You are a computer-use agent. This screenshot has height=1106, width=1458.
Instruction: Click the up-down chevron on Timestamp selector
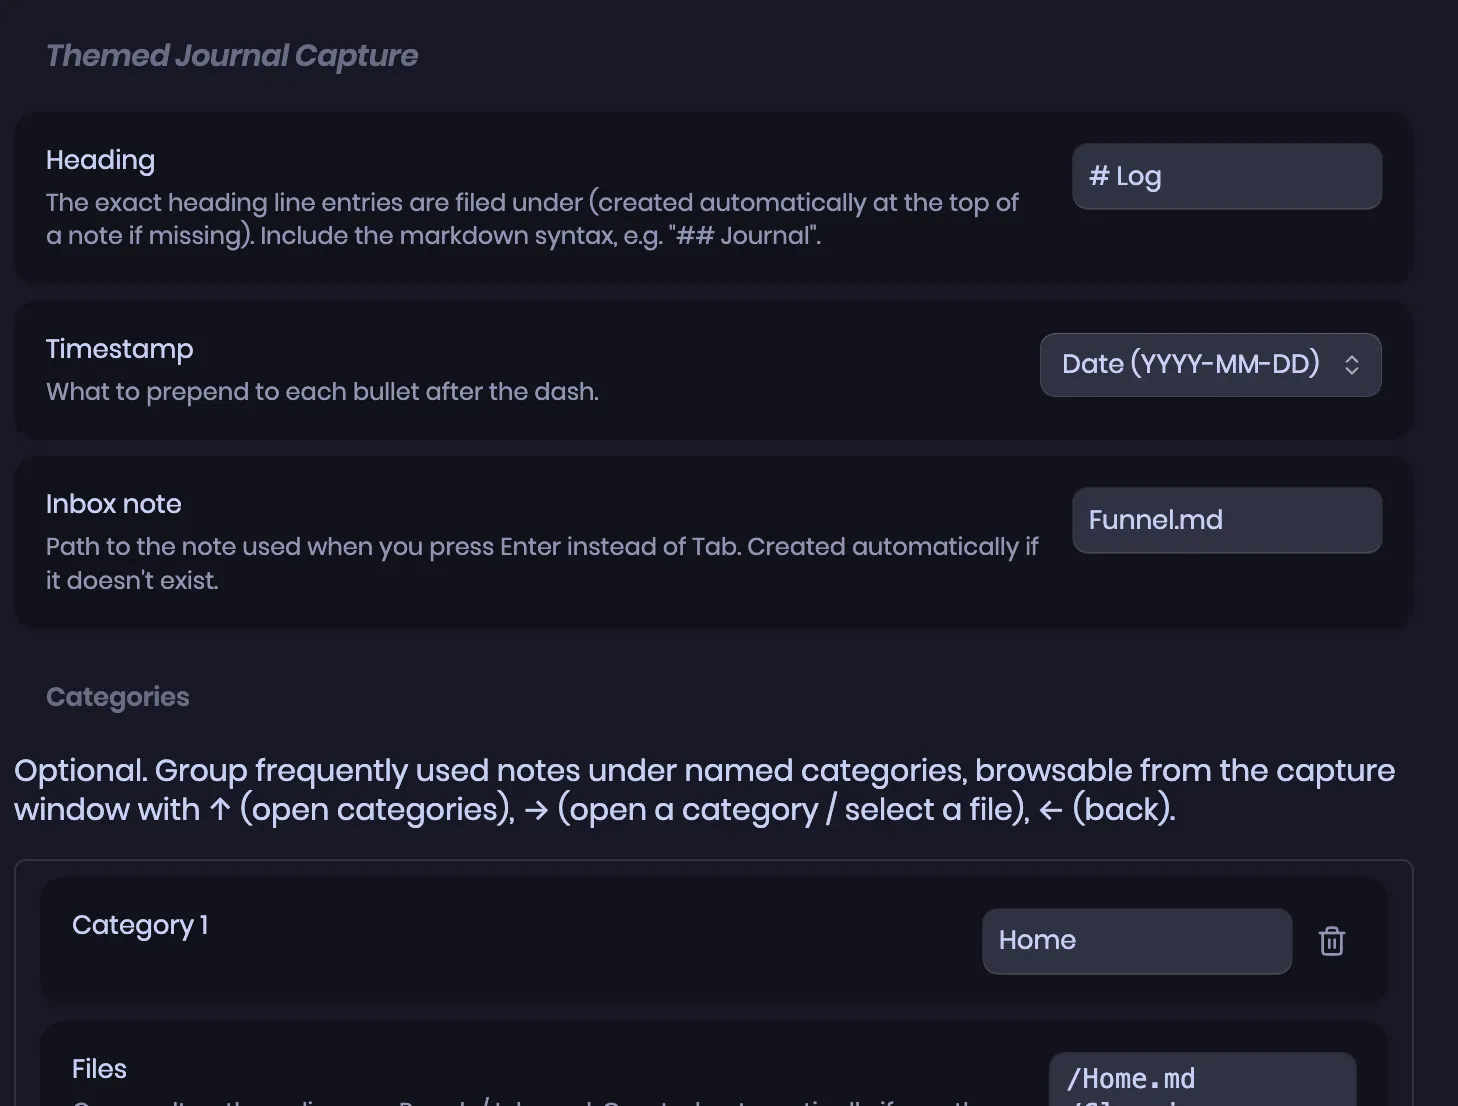pyautogui.click(x=1351, y=365)
